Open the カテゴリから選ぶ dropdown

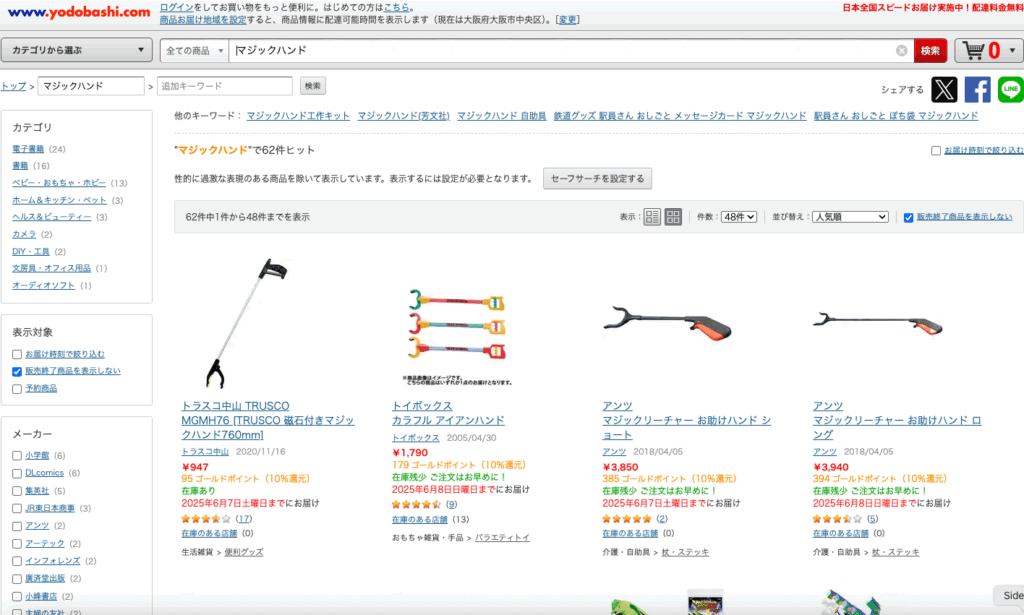(77, 50)
